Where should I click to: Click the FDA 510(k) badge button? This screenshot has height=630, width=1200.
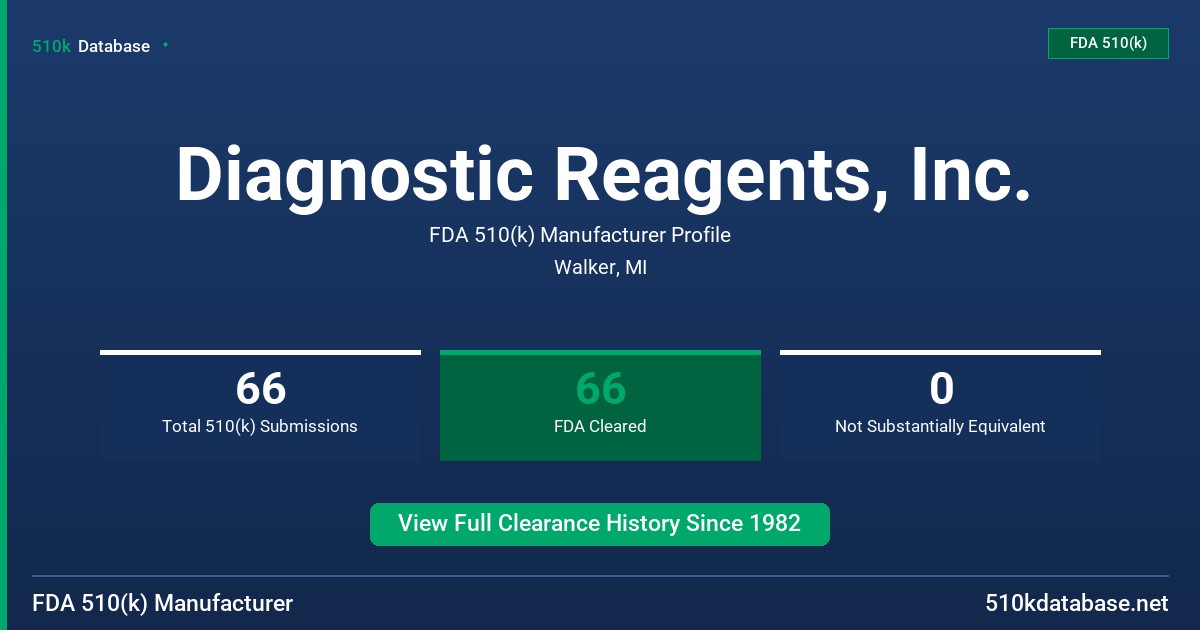(x=1108, y=43)
